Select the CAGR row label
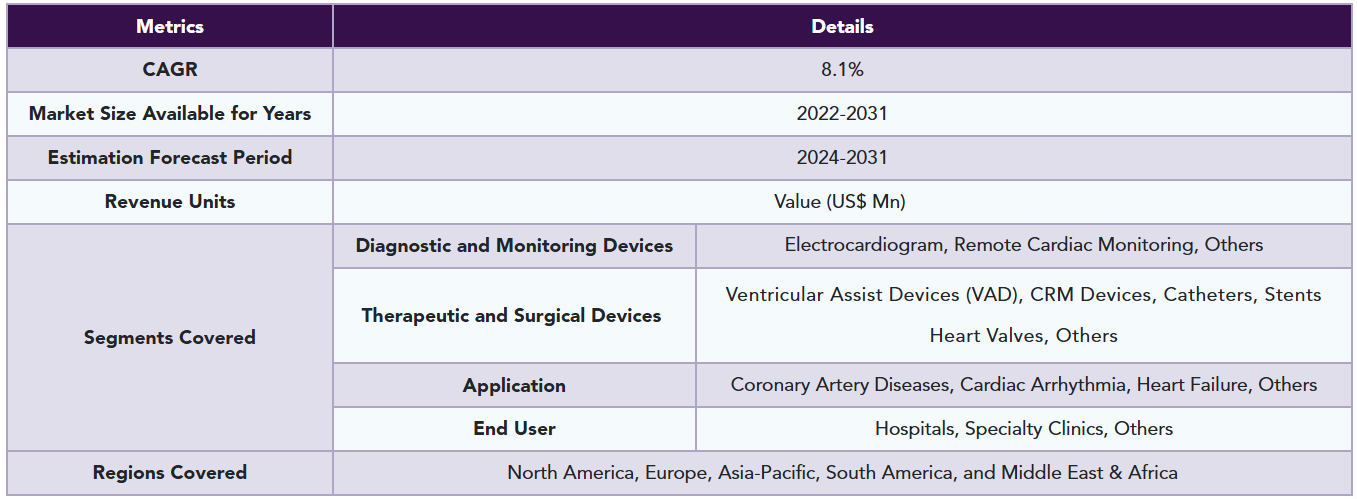The width and height of the screenshot is (1357, 499). [x=170, y=70]
